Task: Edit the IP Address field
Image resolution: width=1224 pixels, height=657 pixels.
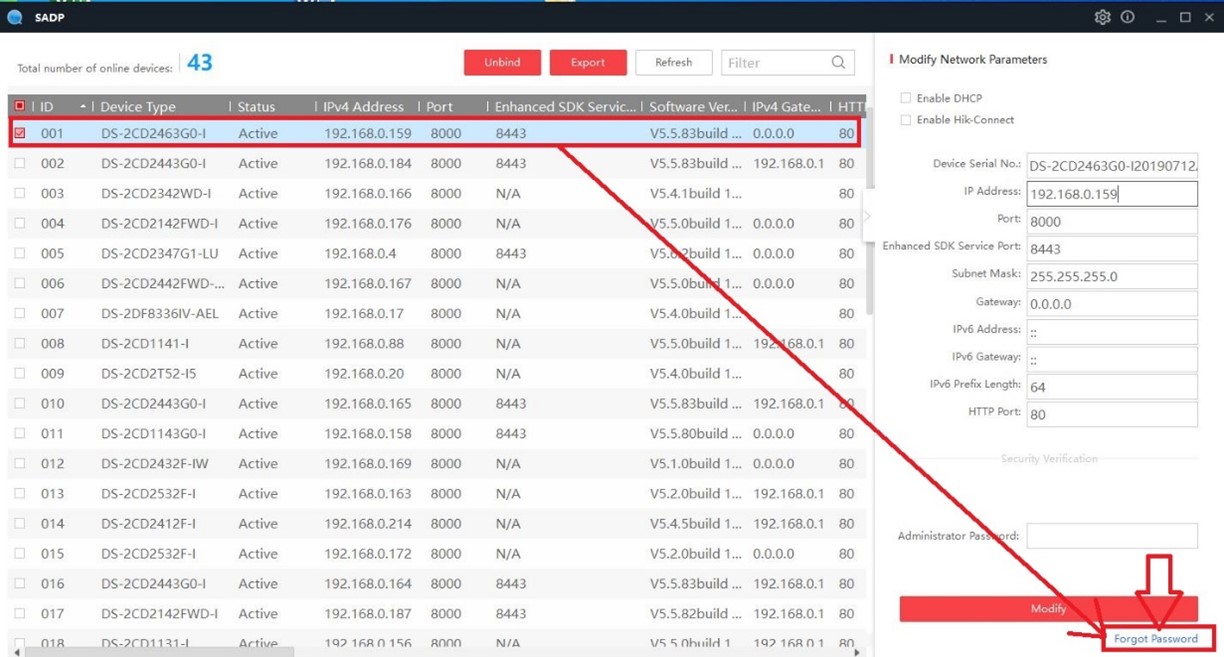Action: click(x=1111, y=193)
